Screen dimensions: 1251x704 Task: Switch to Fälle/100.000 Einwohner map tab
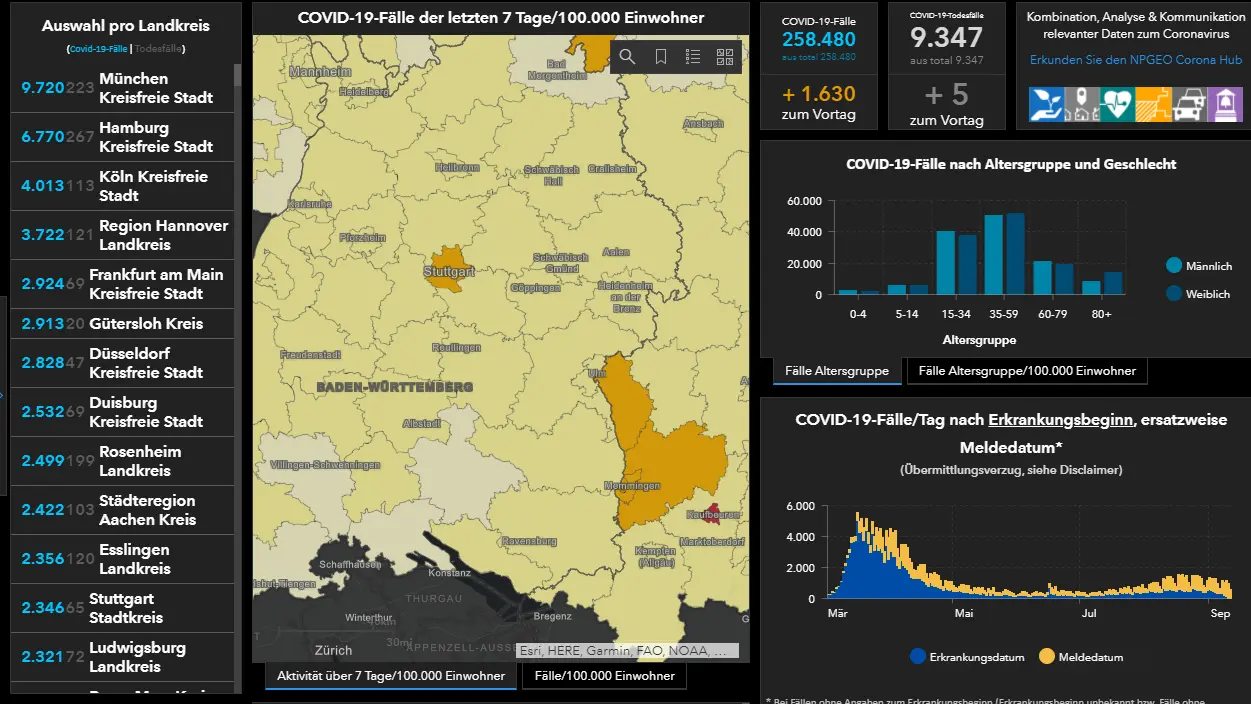605,676
